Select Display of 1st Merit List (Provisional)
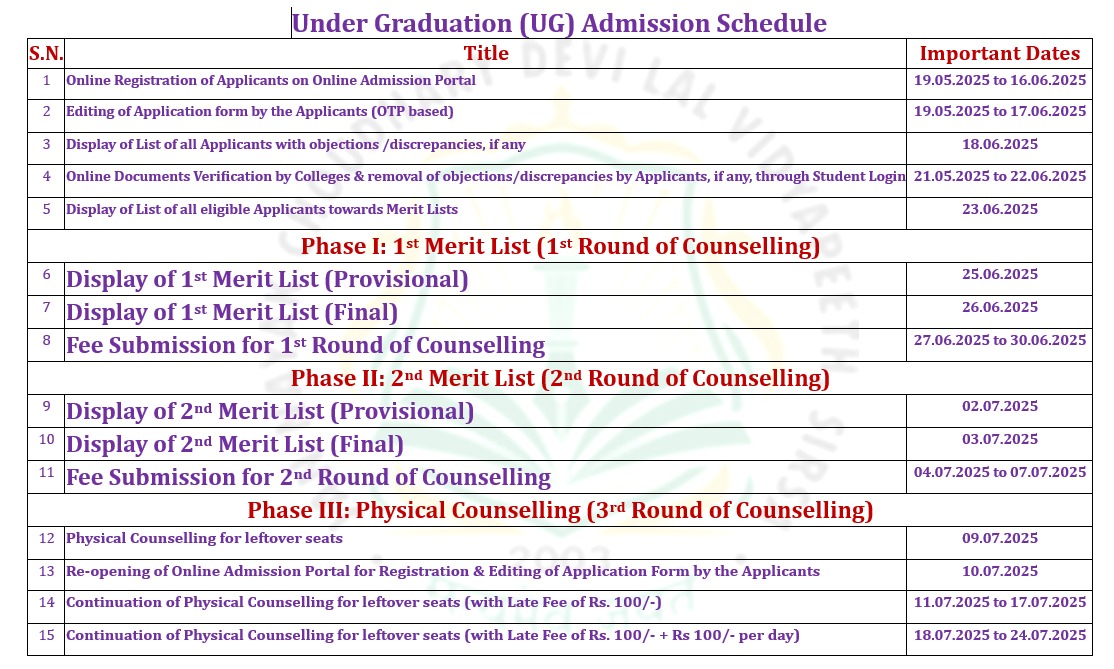 click(267, 279)
